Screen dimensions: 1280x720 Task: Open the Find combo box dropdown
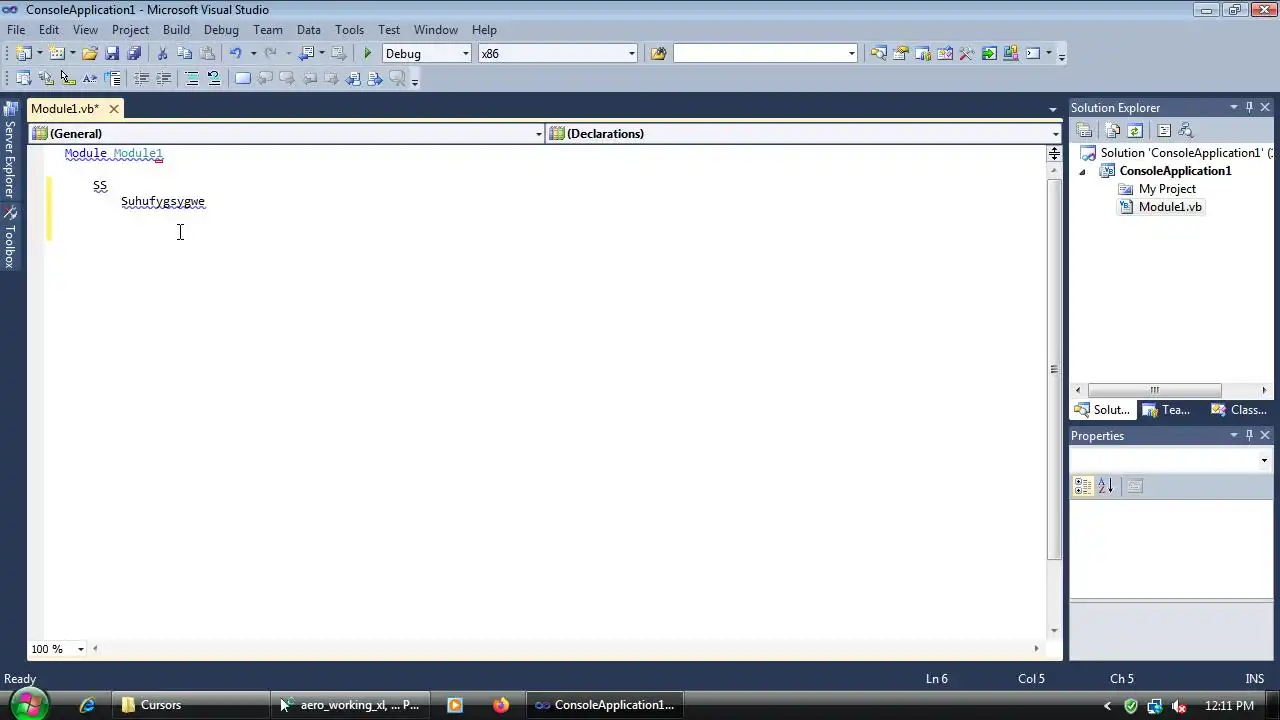coord(852,53)
